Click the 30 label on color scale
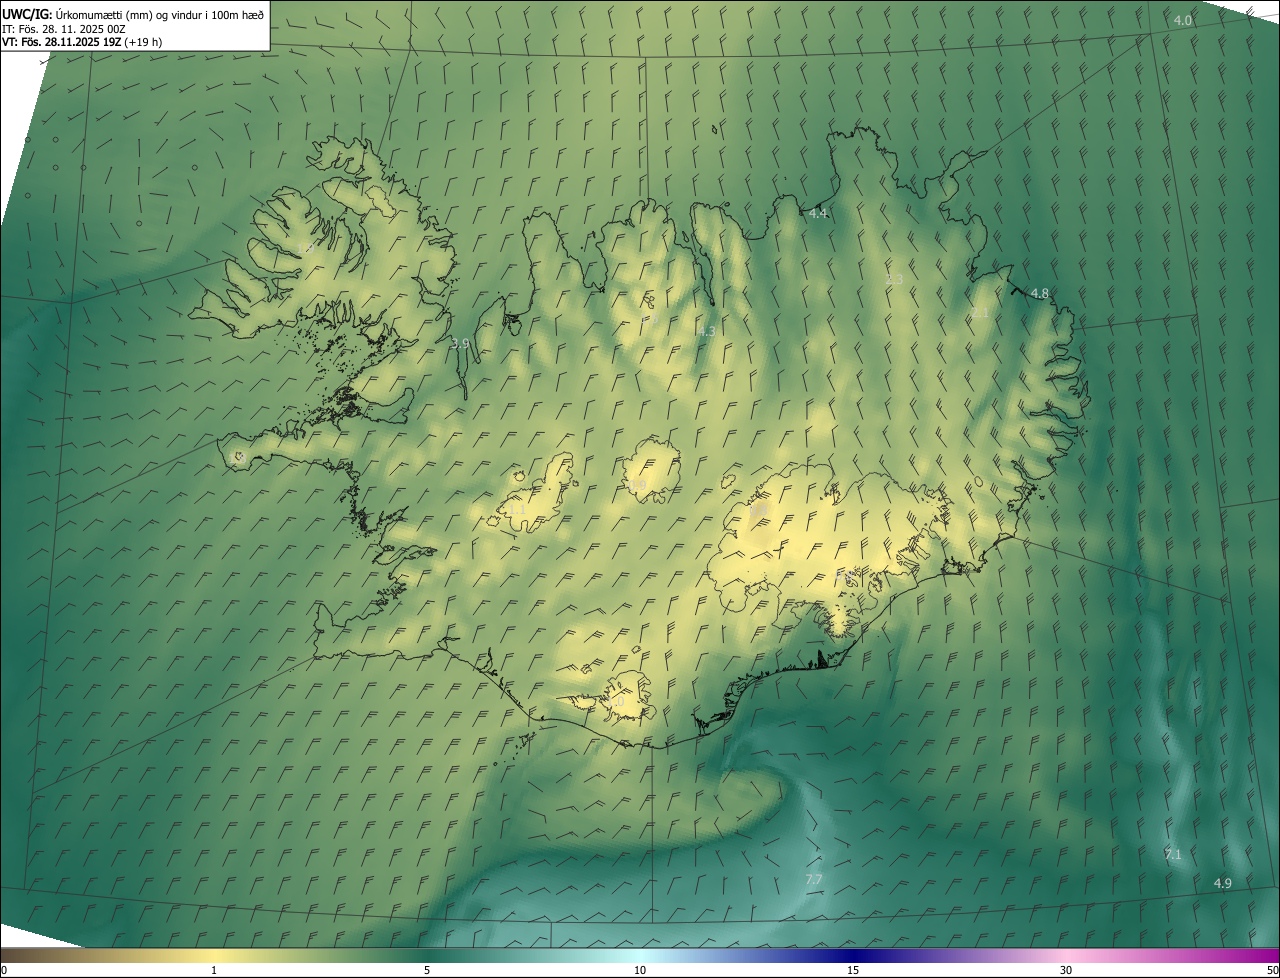1280x978 pixels. (1066, 970)
